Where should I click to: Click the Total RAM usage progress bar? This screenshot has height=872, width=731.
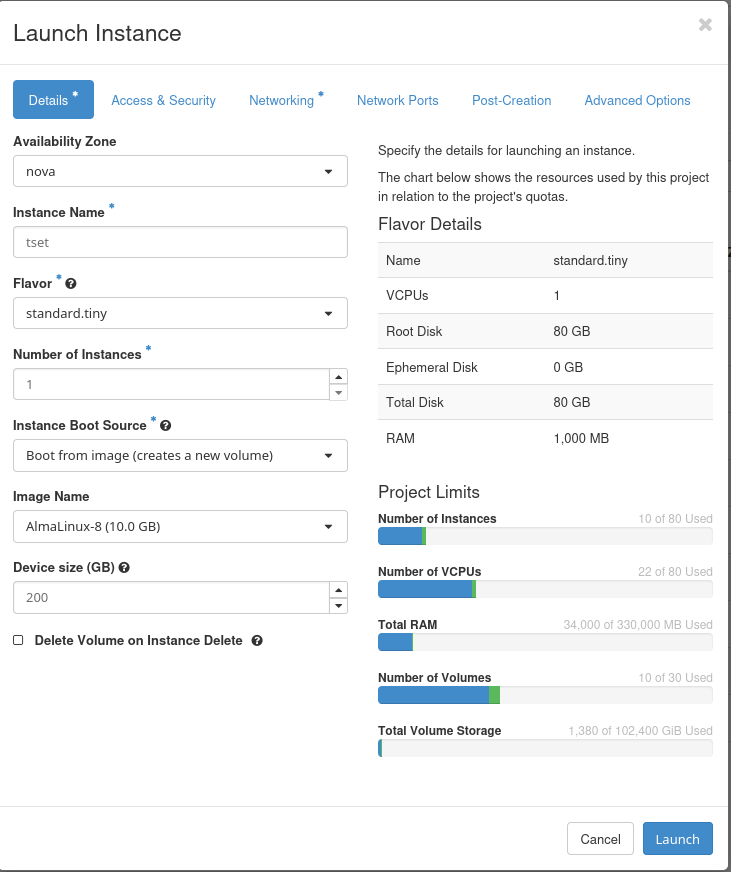pyautogui.click(x=545, y=642)
